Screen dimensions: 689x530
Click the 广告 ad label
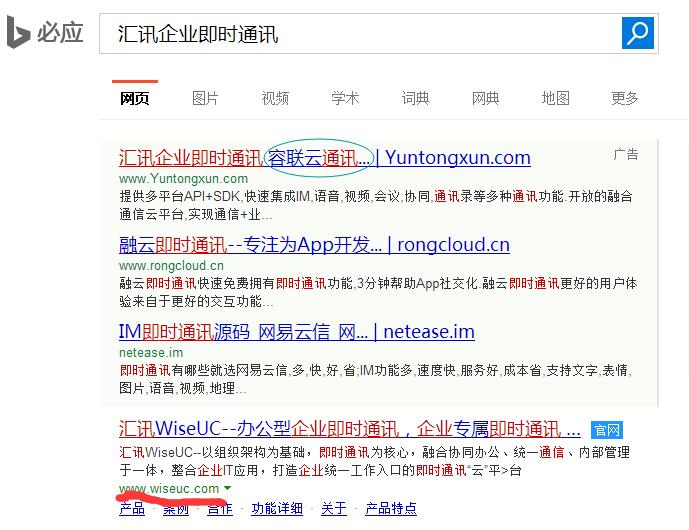point(625,154)
